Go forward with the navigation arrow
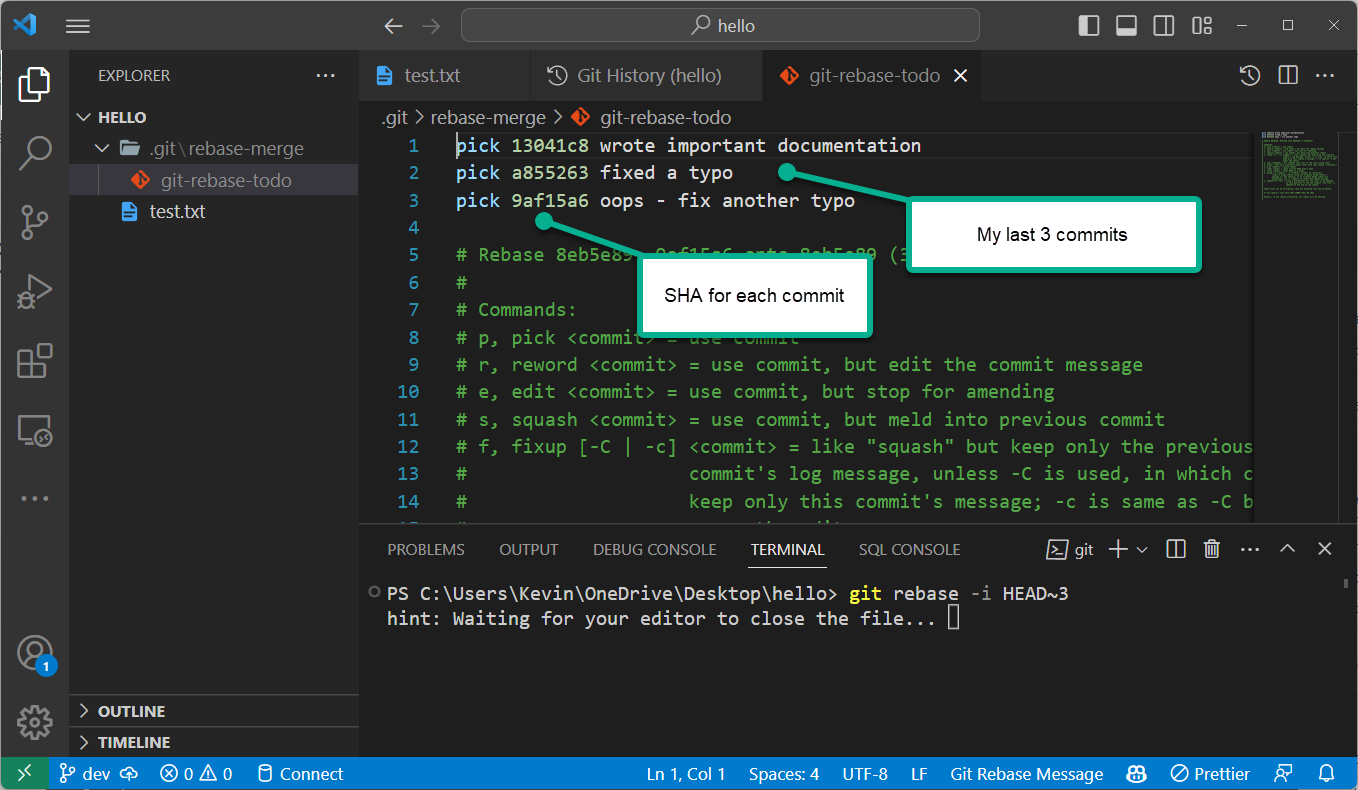The width and height of the screenshot is (1358, 790). (x=431, y=26)
